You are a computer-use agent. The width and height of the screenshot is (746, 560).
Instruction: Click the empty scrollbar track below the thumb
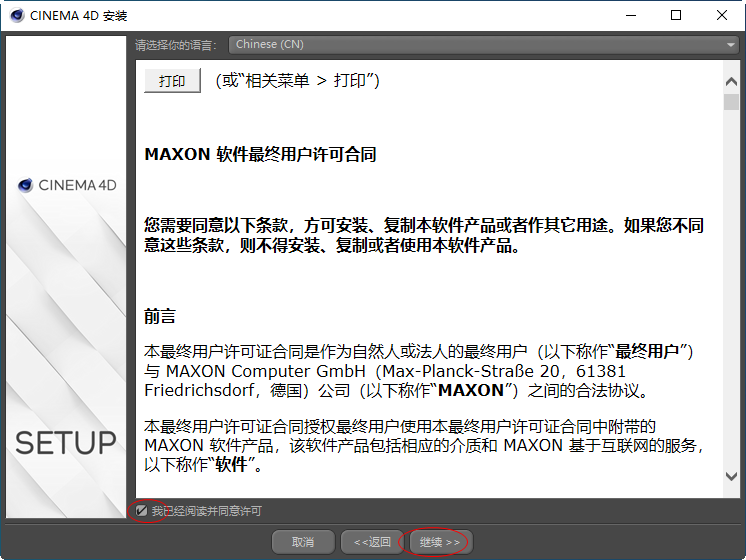click(x=732, y=300)
